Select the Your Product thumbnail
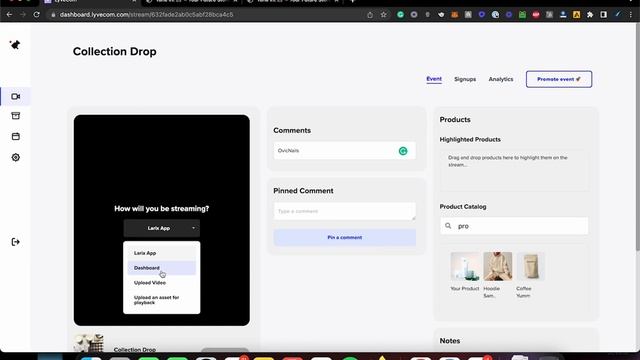 pos(465,266)
